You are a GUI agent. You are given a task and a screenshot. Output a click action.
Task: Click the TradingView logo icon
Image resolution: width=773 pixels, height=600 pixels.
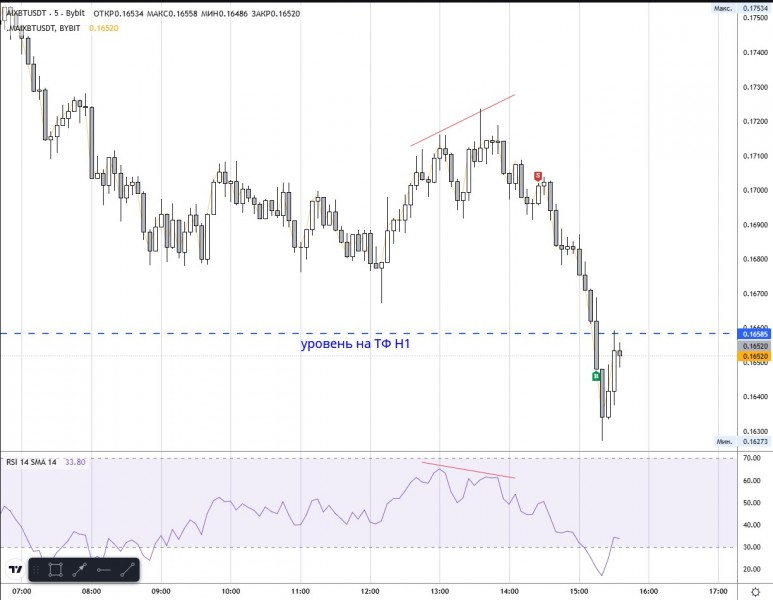pos(16,569)
